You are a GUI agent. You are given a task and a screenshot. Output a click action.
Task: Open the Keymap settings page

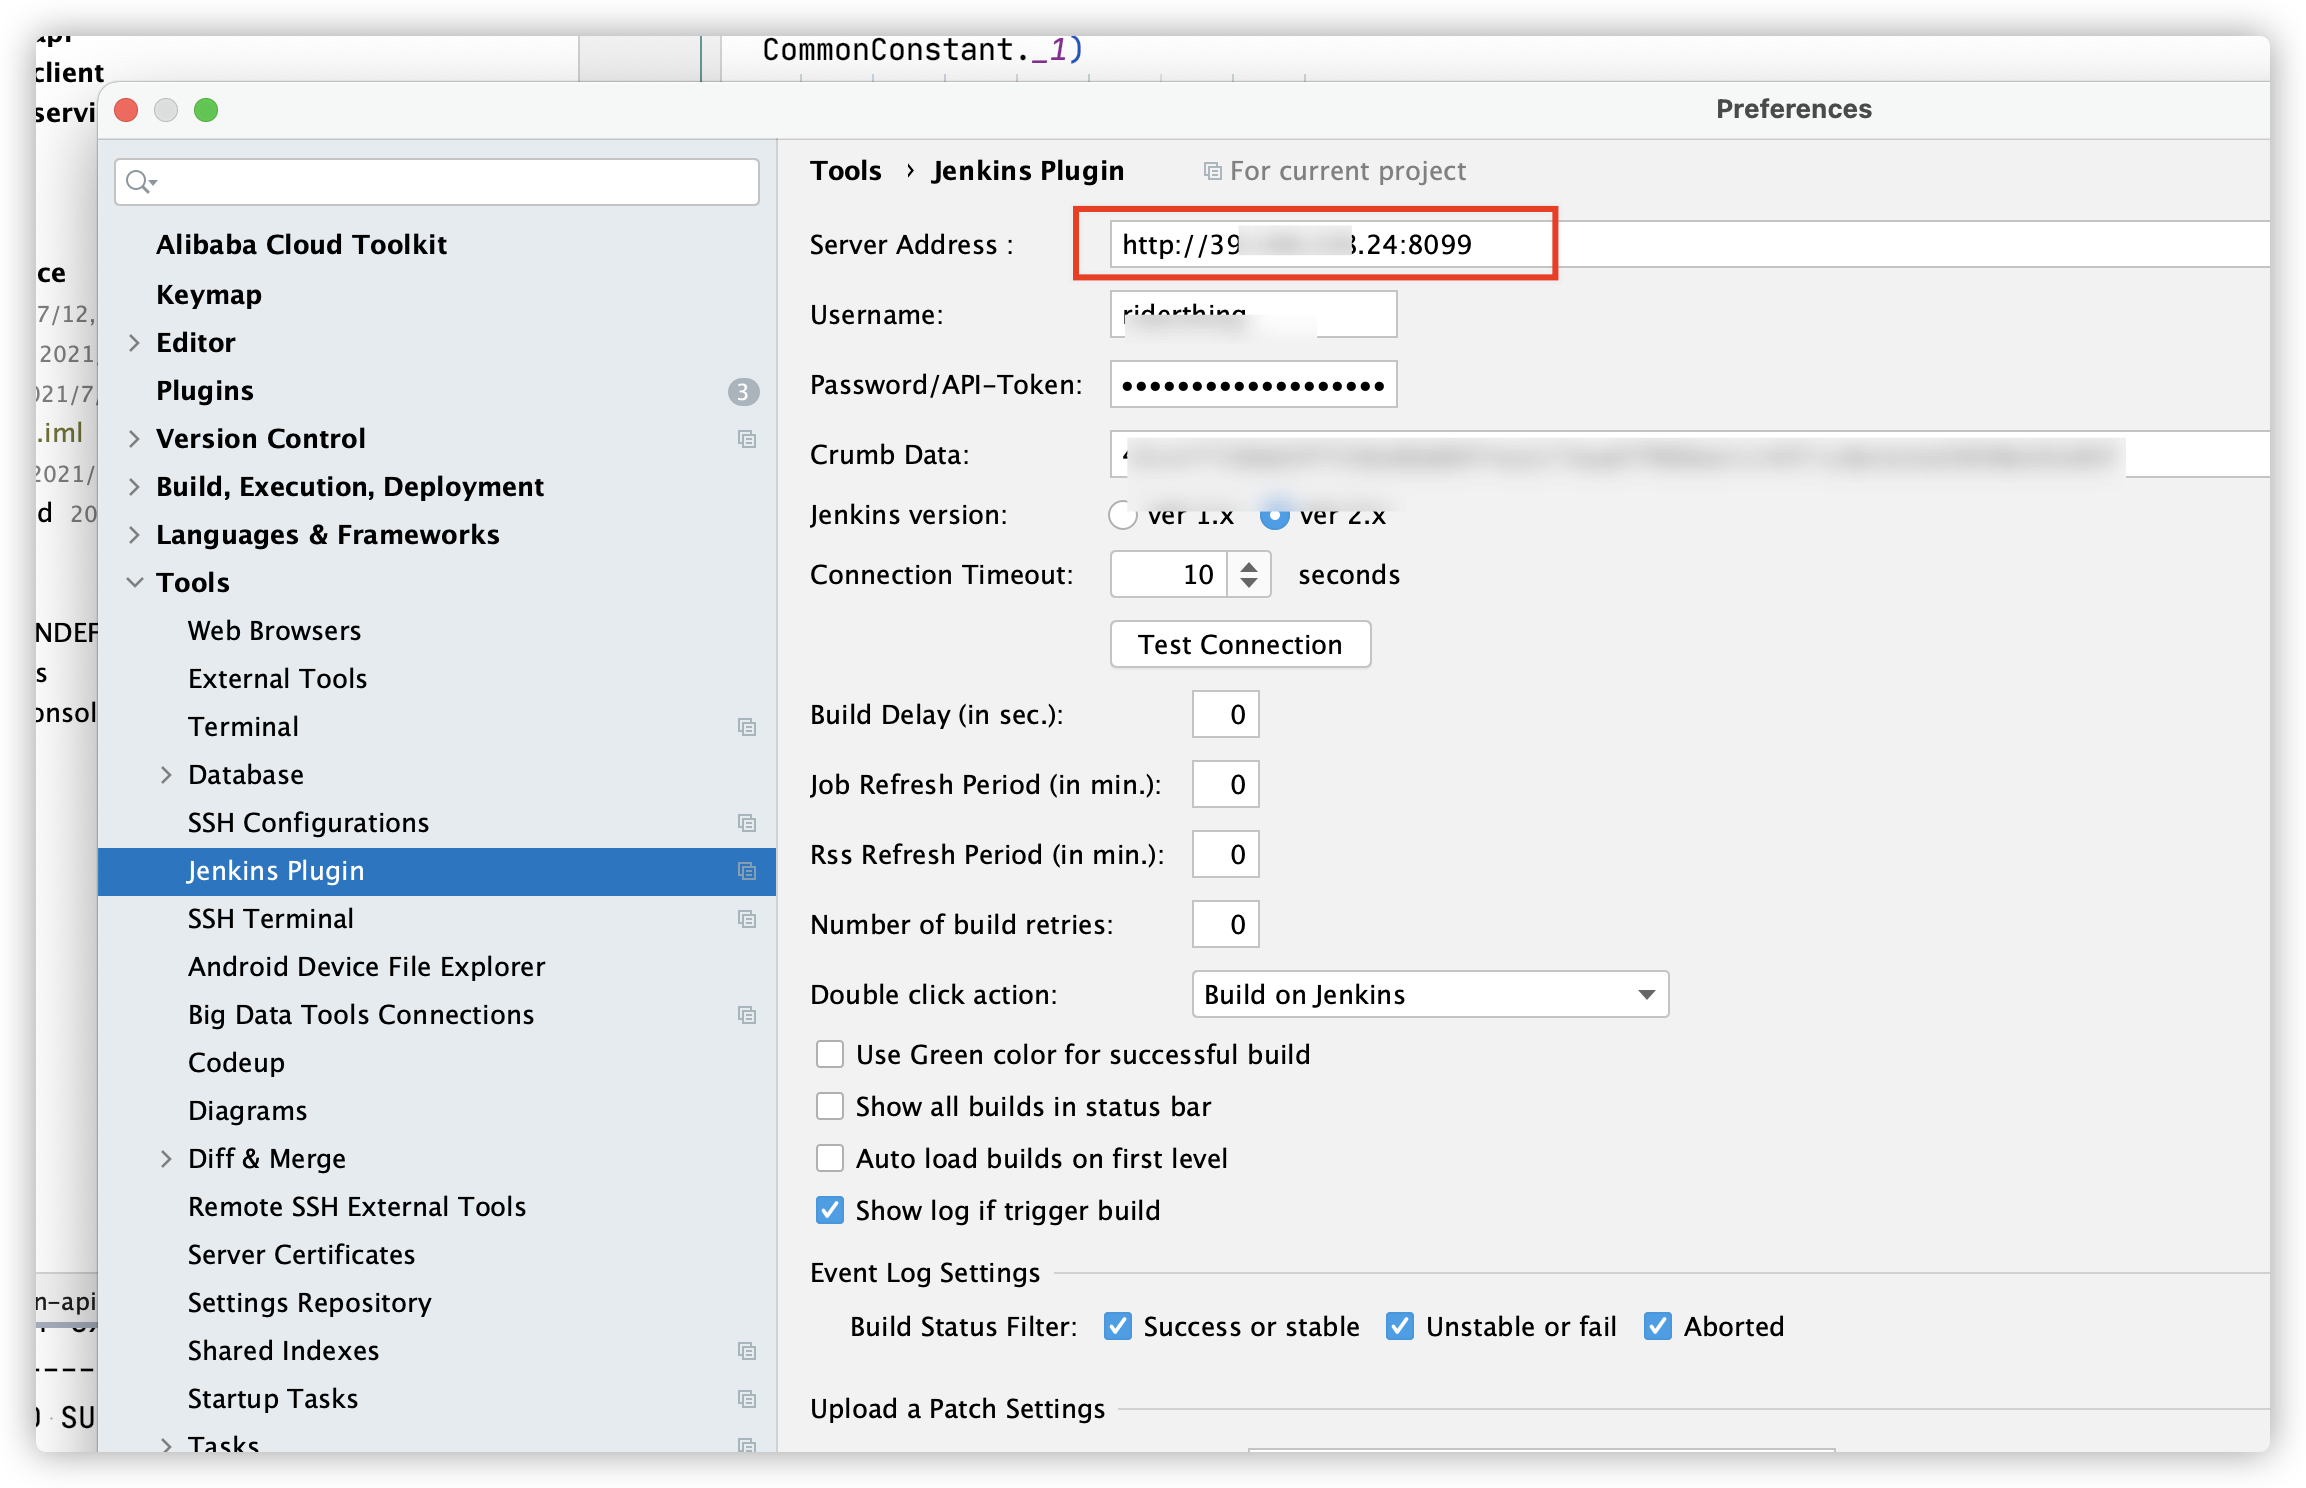[x=209, y=295]
